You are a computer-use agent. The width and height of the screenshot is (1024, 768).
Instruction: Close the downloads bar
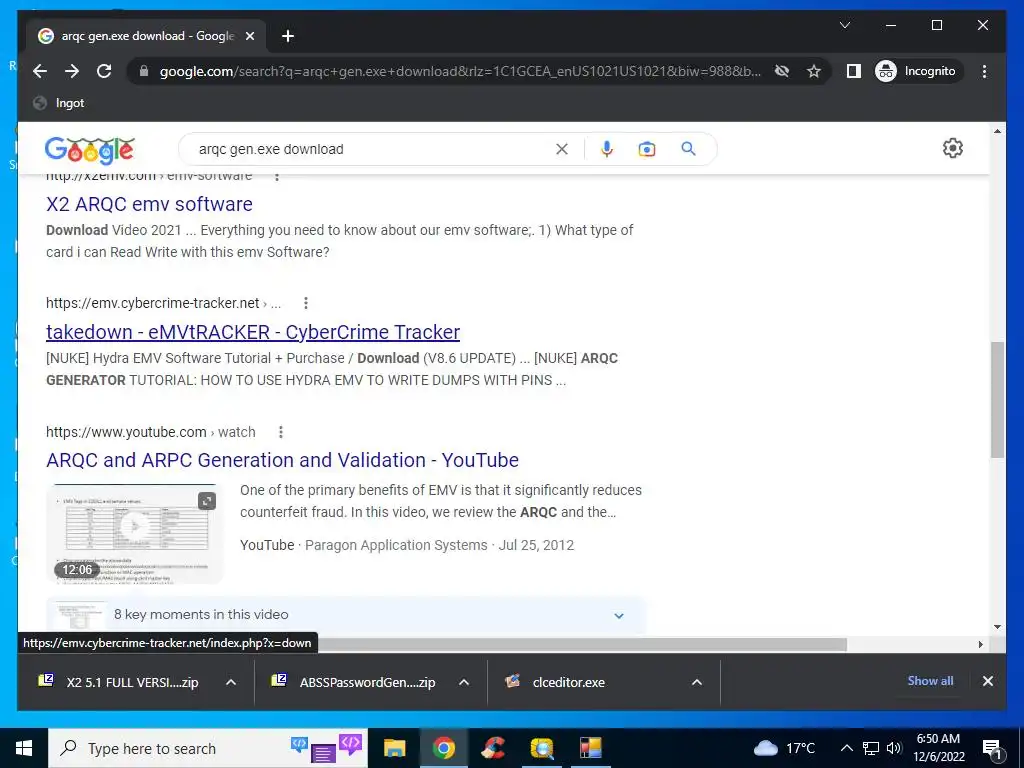[x=987, y=681]
